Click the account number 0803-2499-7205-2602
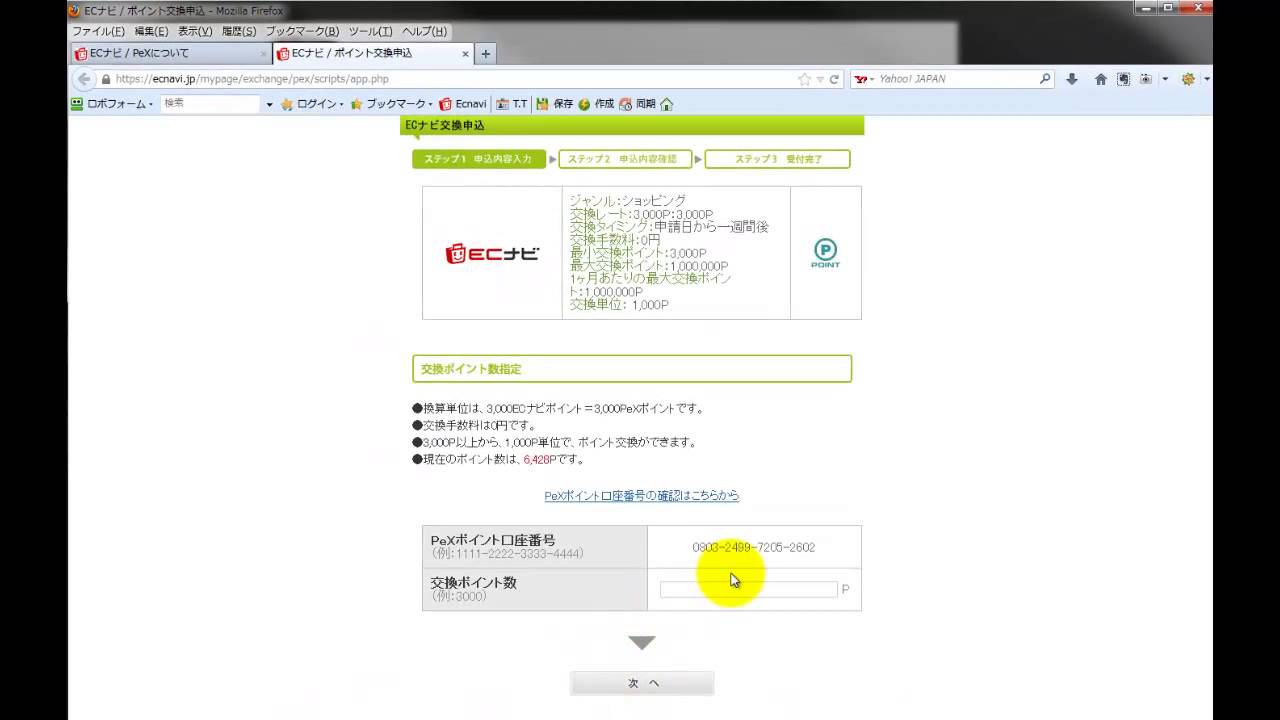Viewport: 1280px width, 720px height. coord(754,548)
